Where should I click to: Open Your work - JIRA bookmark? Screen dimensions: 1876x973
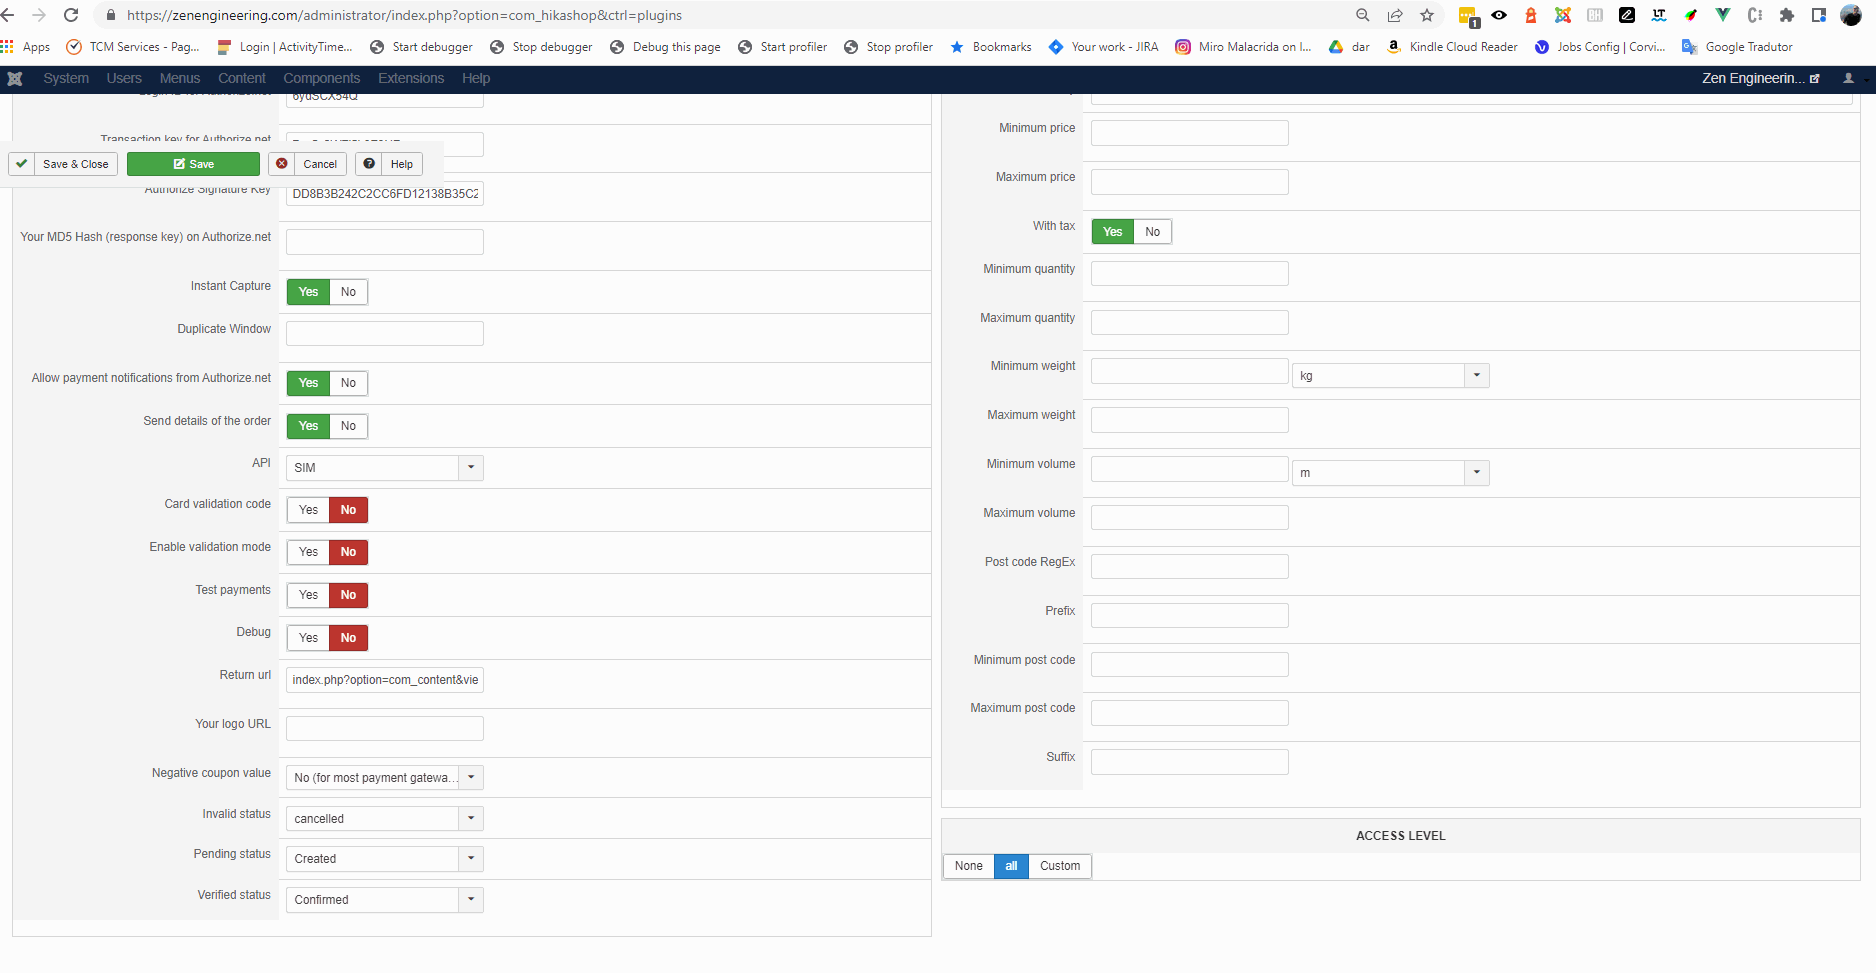(1104, 47)
